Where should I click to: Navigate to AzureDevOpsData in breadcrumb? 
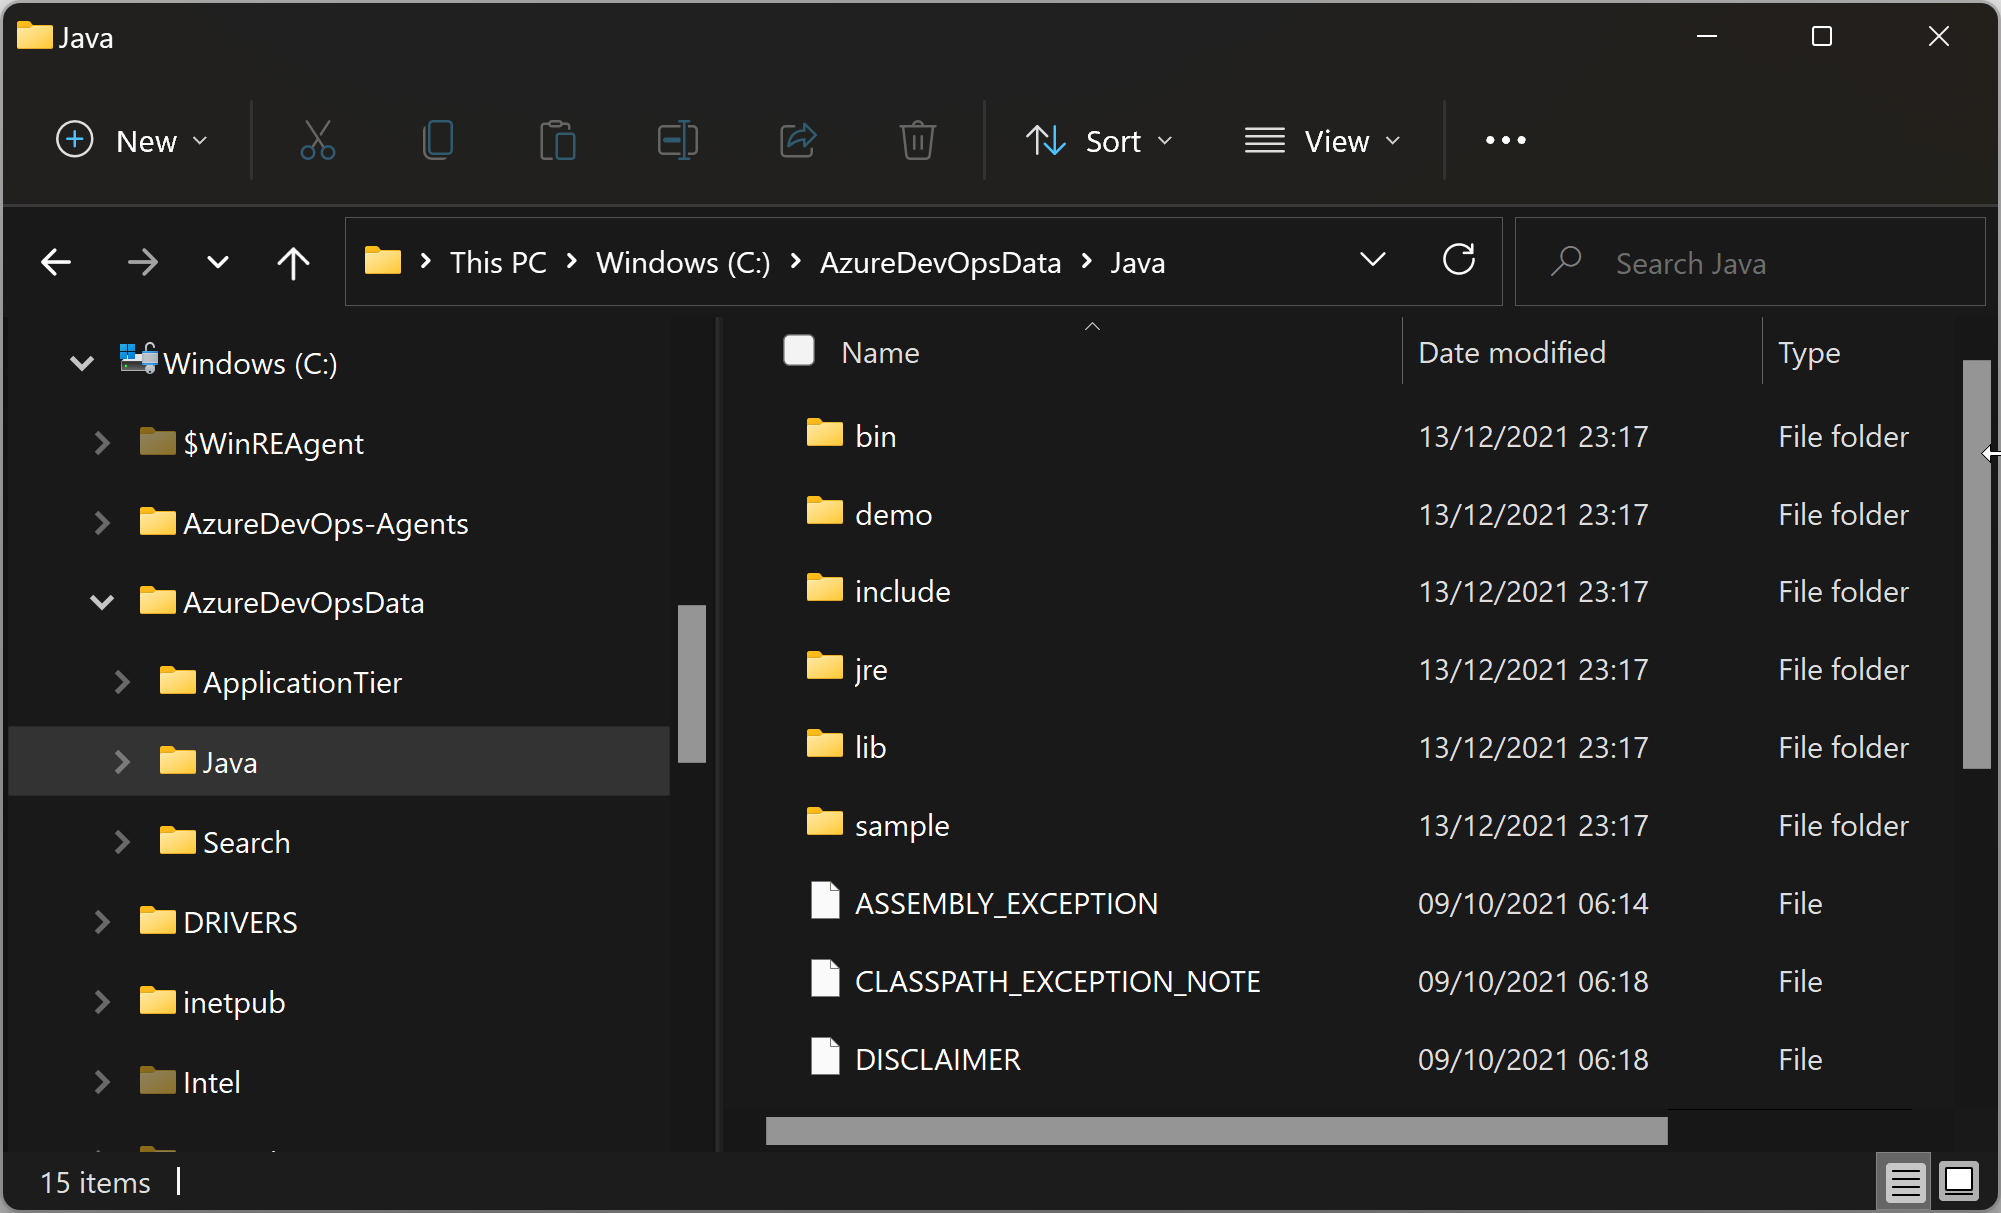click(940, 263)
